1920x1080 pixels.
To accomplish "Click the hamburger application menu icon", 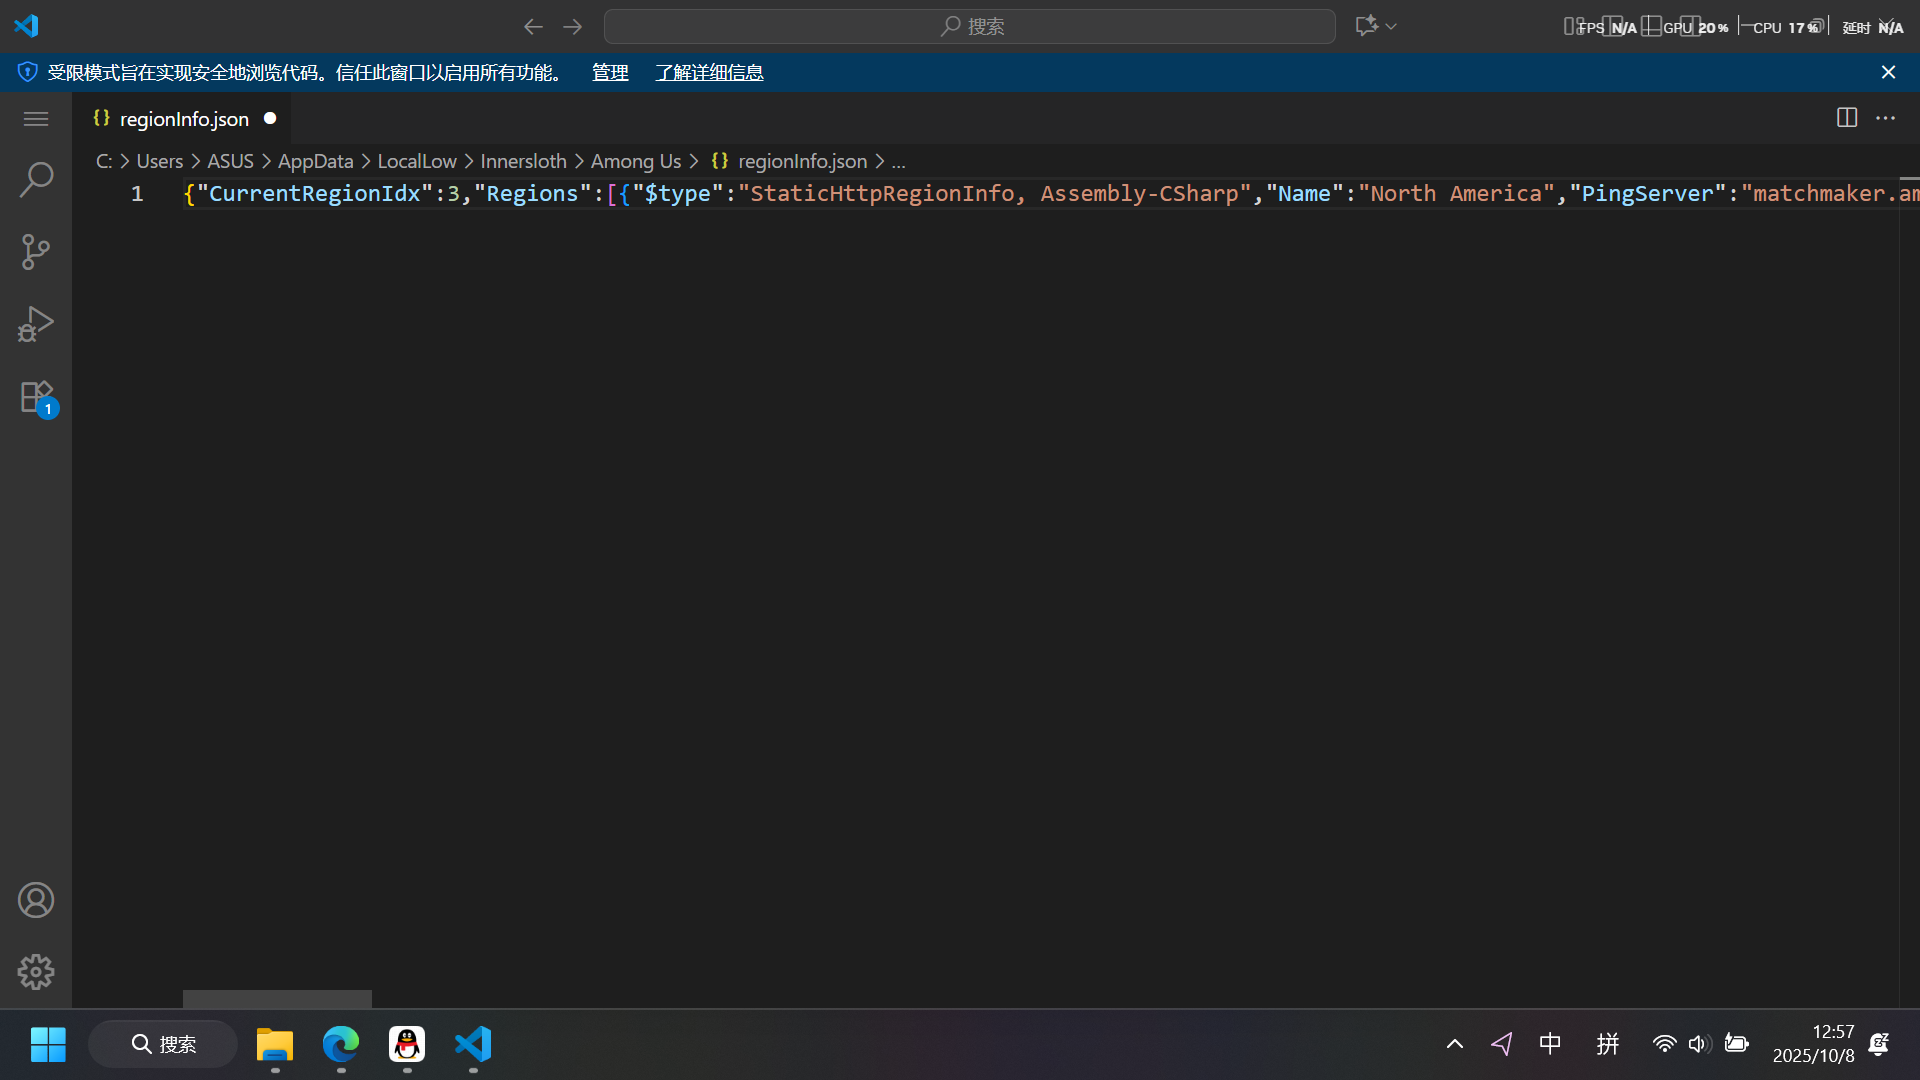I will coord(36,119).
